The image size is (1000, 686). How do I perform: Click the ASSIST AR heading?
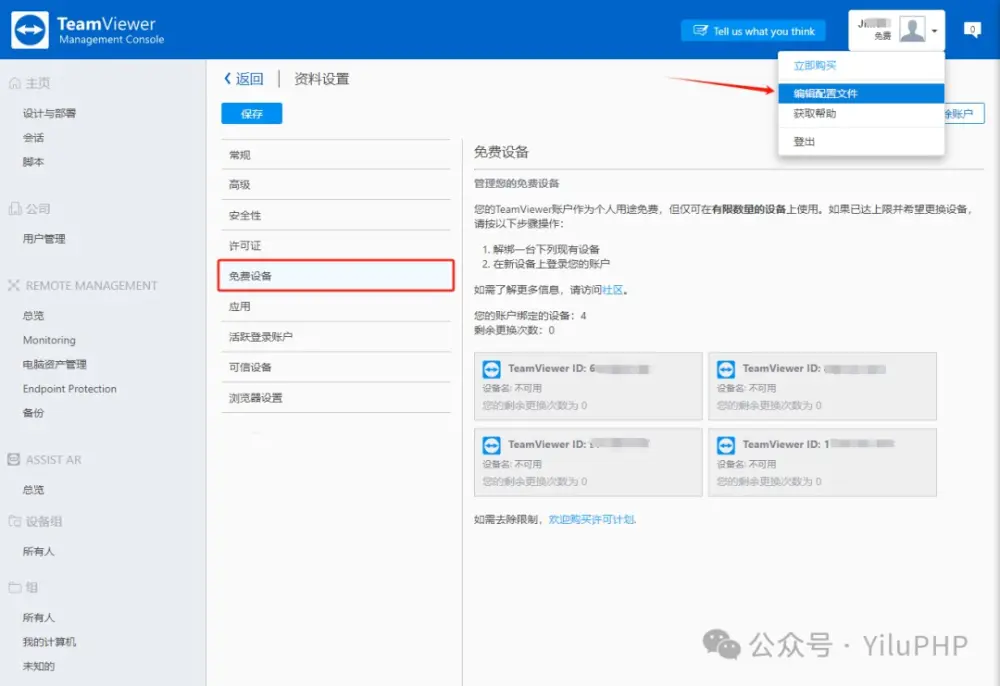pos(54,460)
